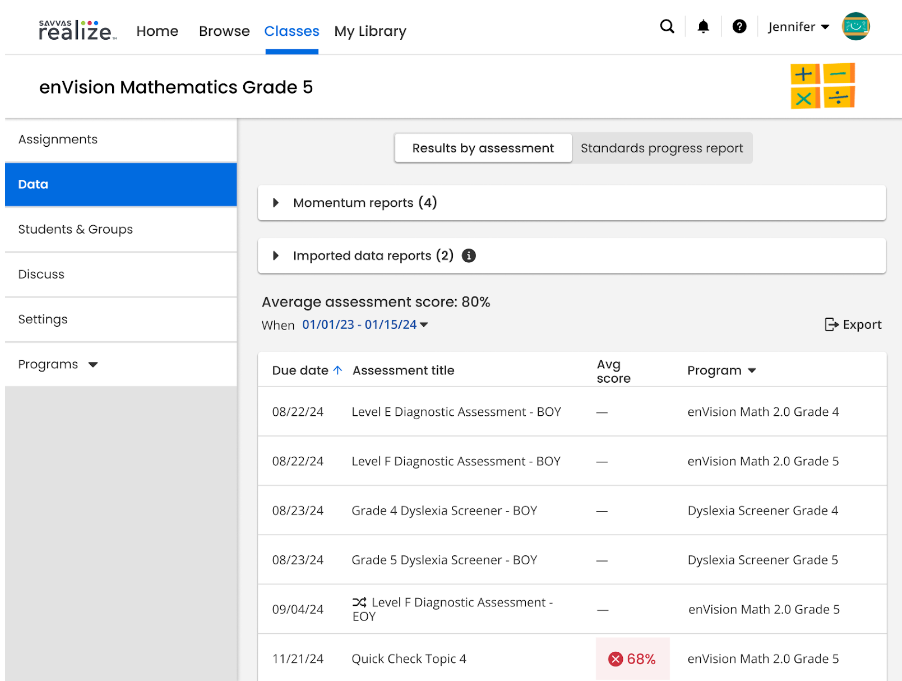Click the math operations class icon

(823, 86)
